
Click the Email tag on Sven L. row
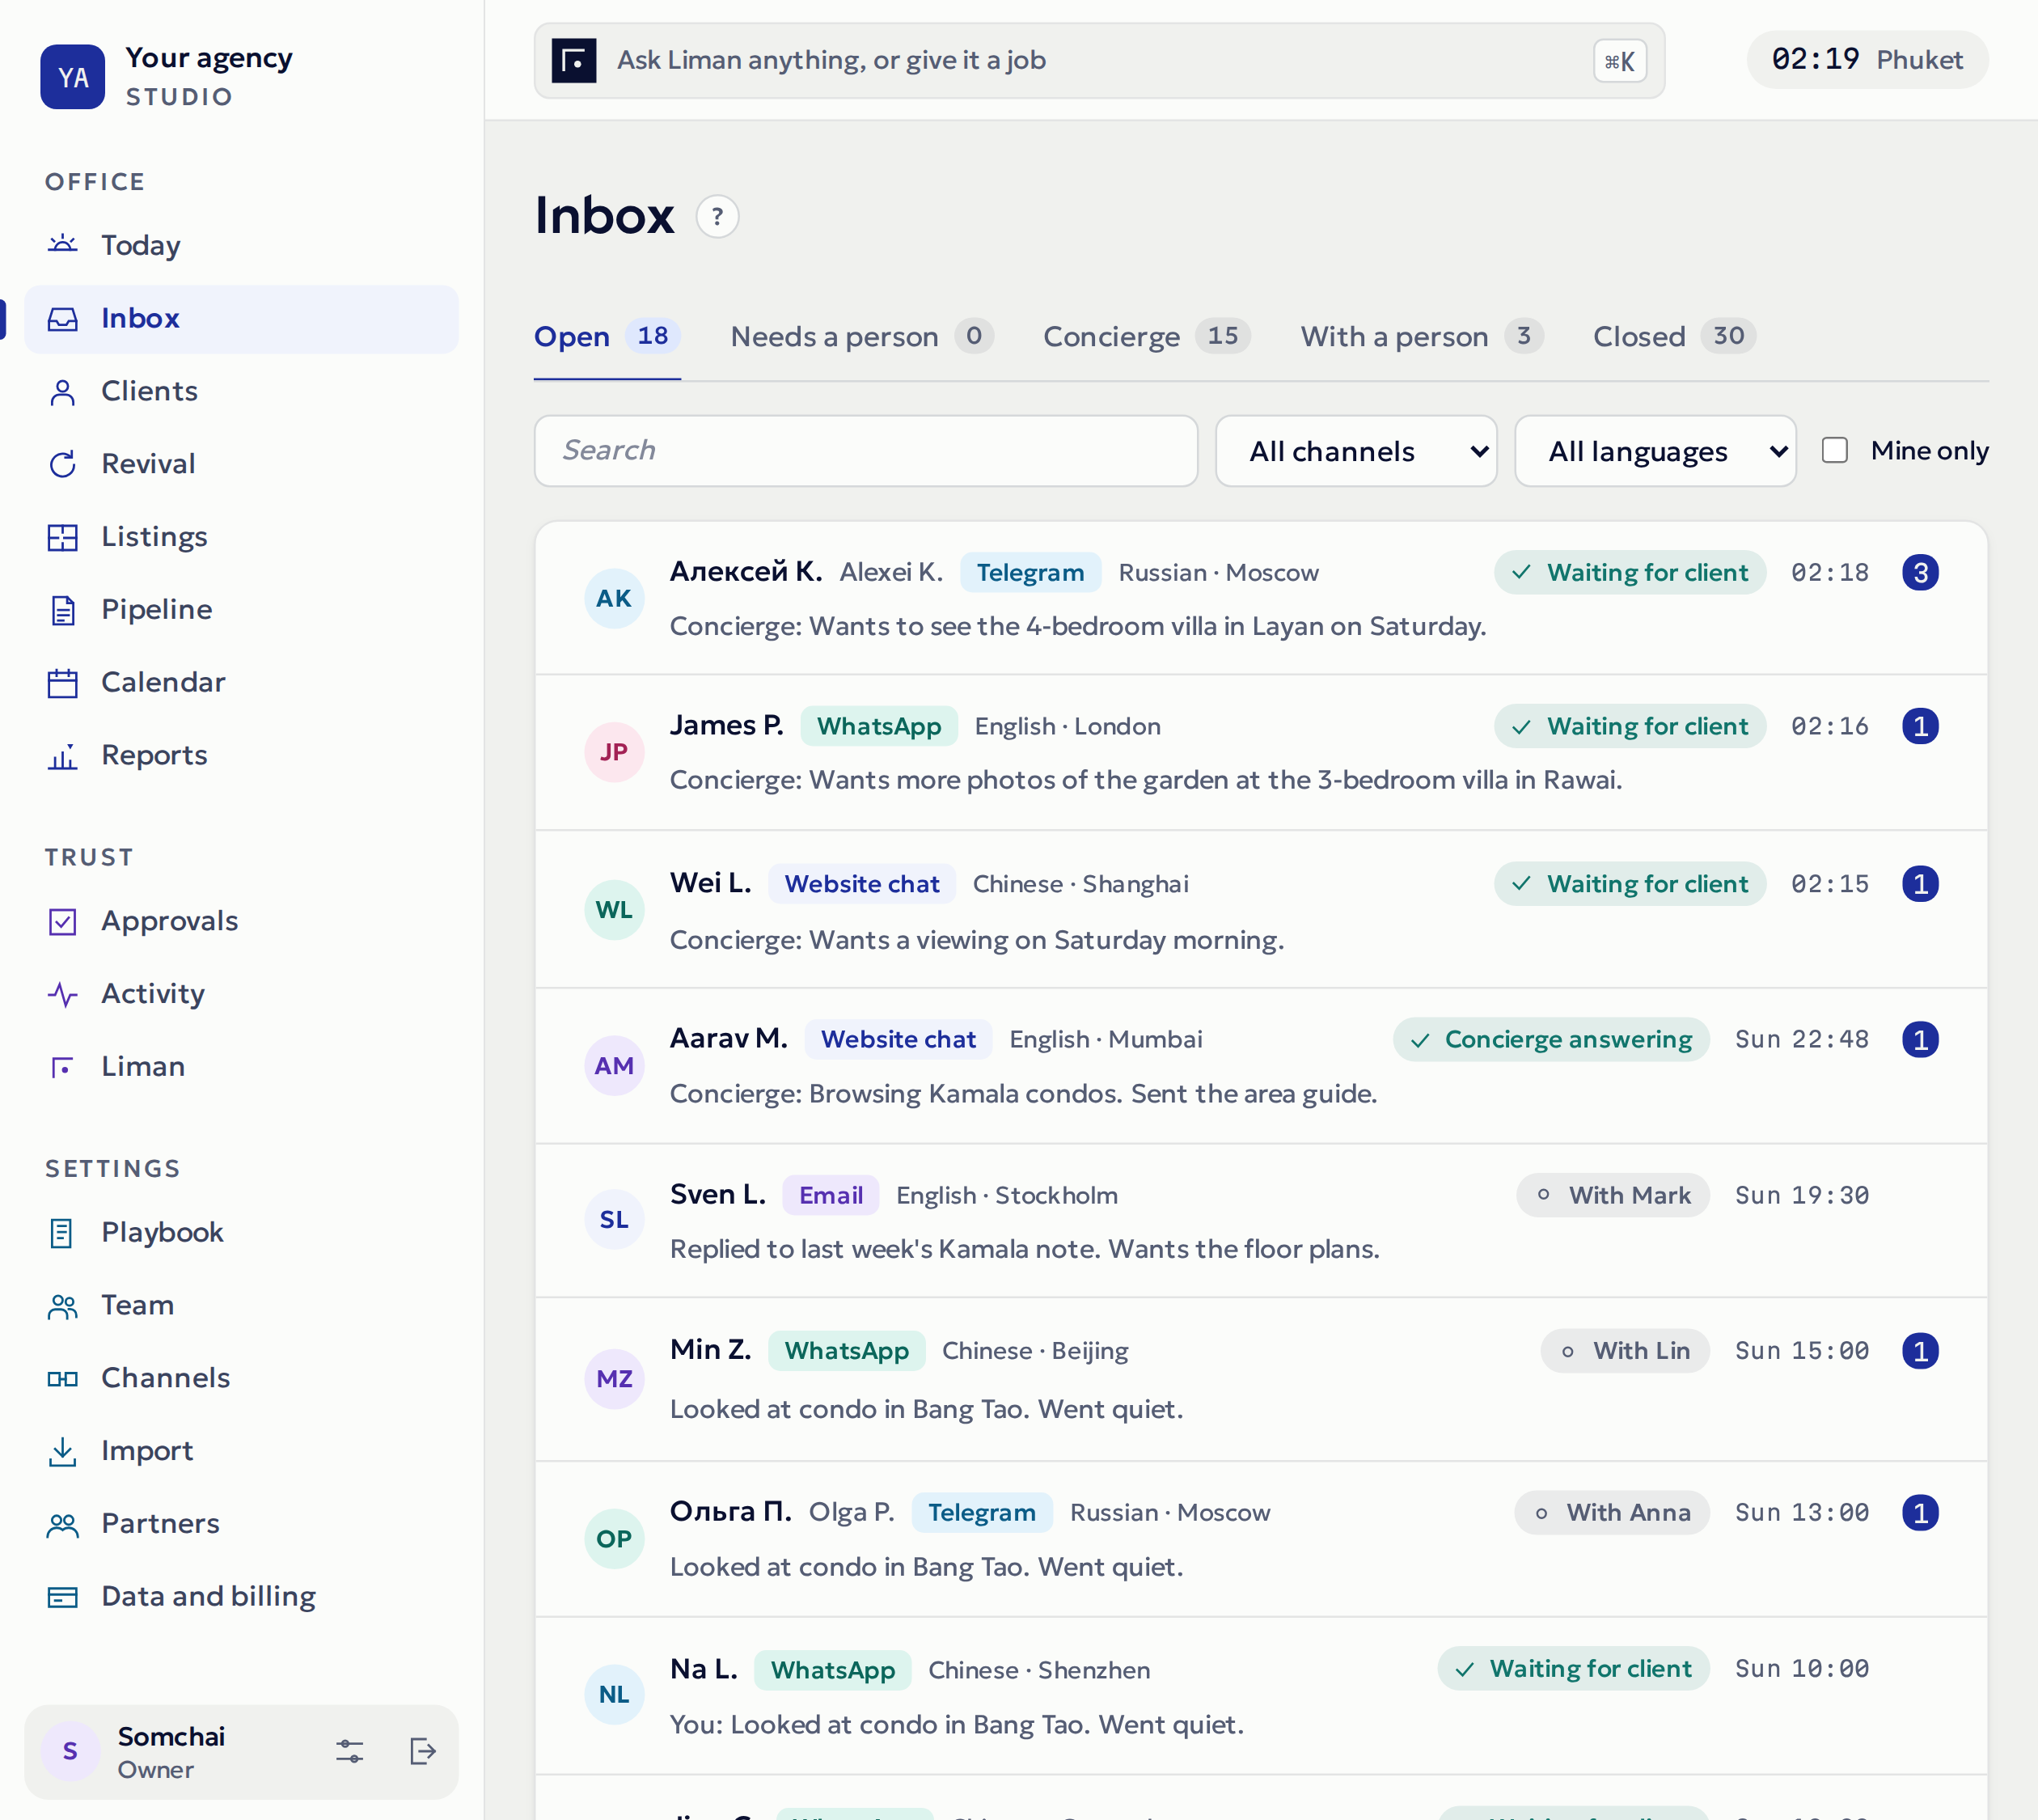(830, 1196)
